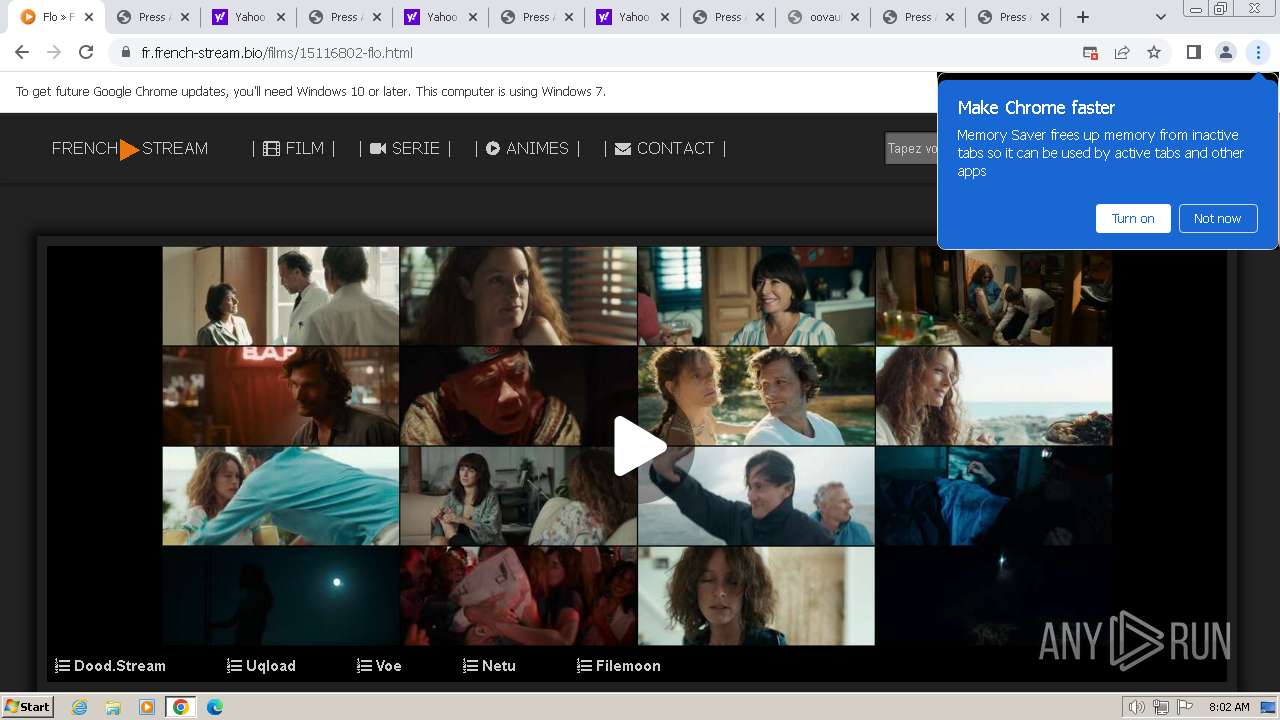Image resolution: width=1280 pixels, height=720 pixels.
Task: Open the CONTACT page
Action: [x=664, y=148]
